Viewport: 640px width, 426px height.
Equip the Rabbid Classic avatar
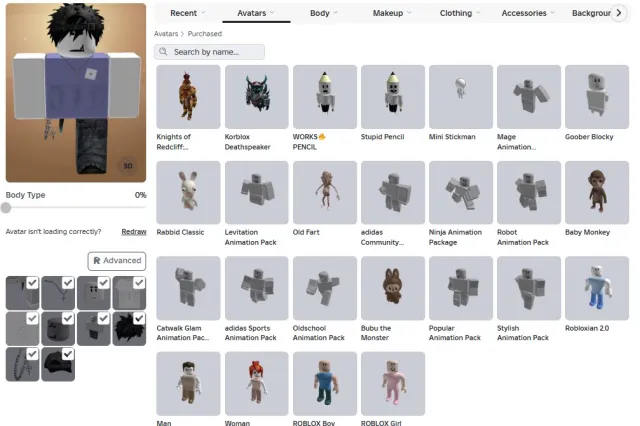(x=188, y=192)
